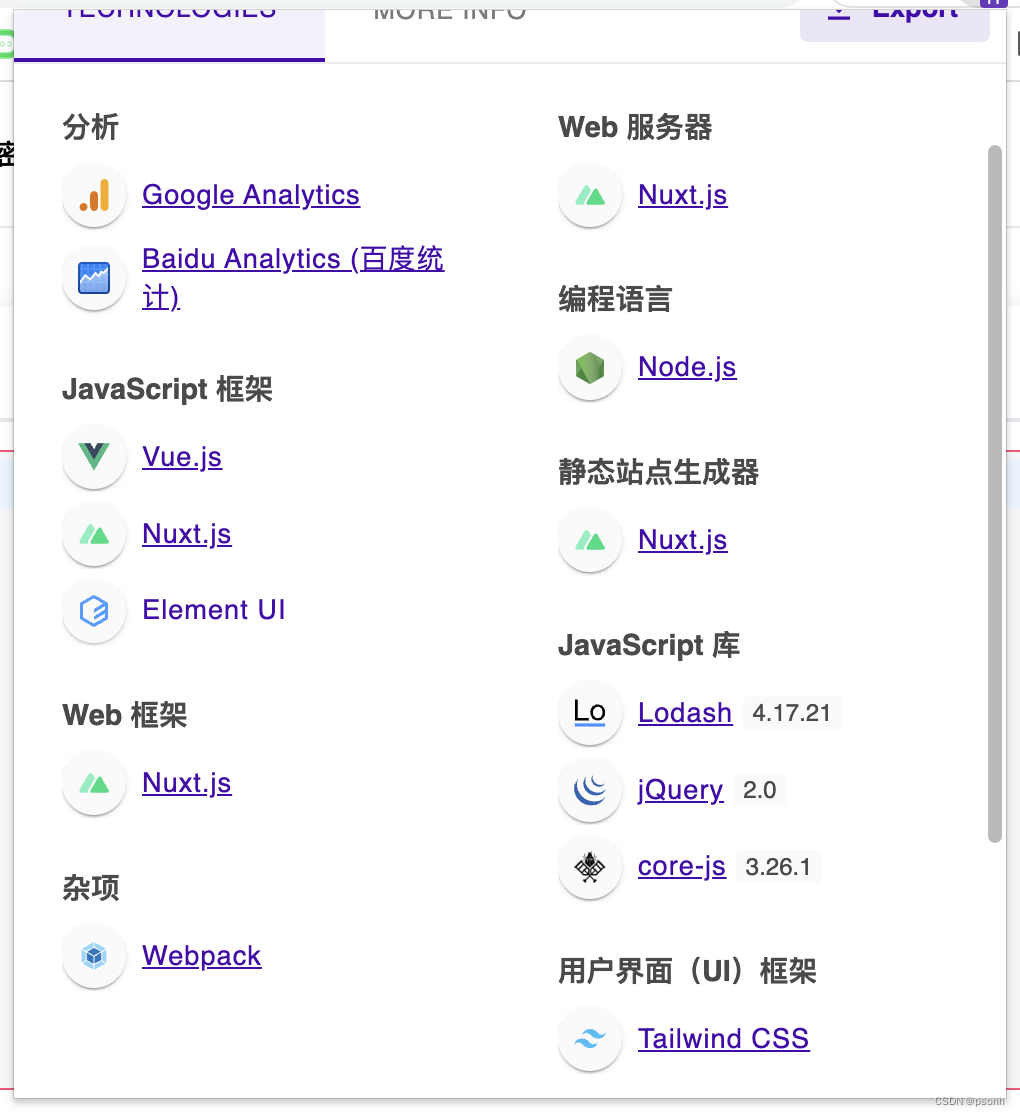Click the Node.js green hexagon icon
1020x1116 pixels.
point(590,367)
